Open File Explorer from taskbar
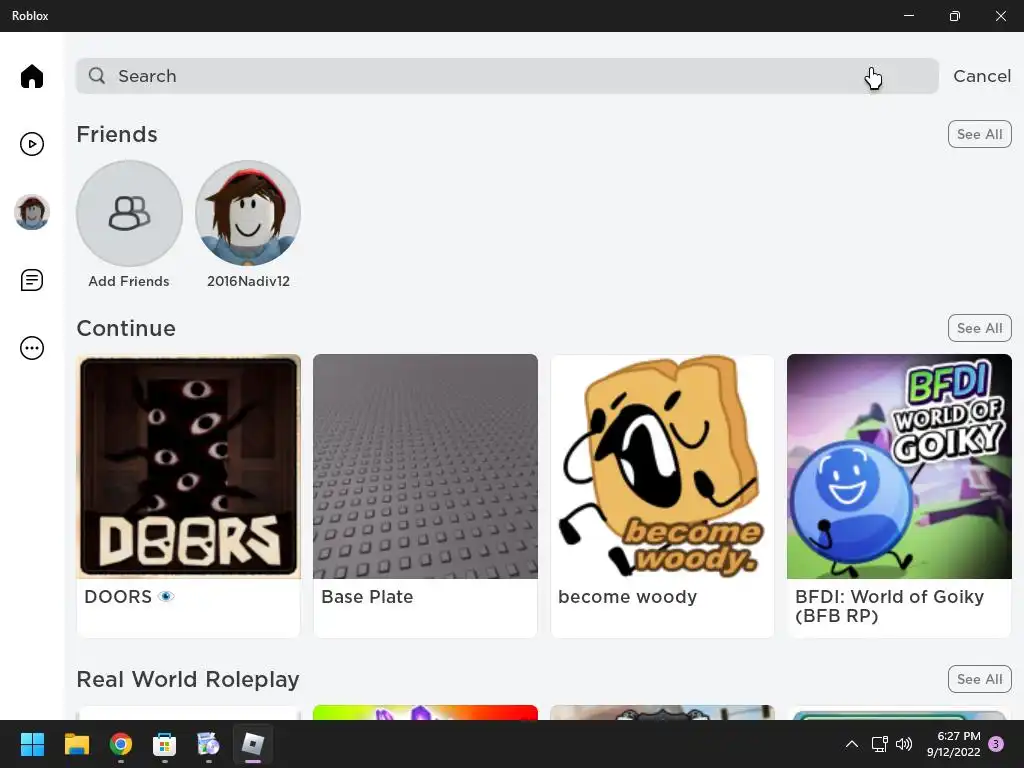The image size is (1024, 768). [x=76, y=744]
